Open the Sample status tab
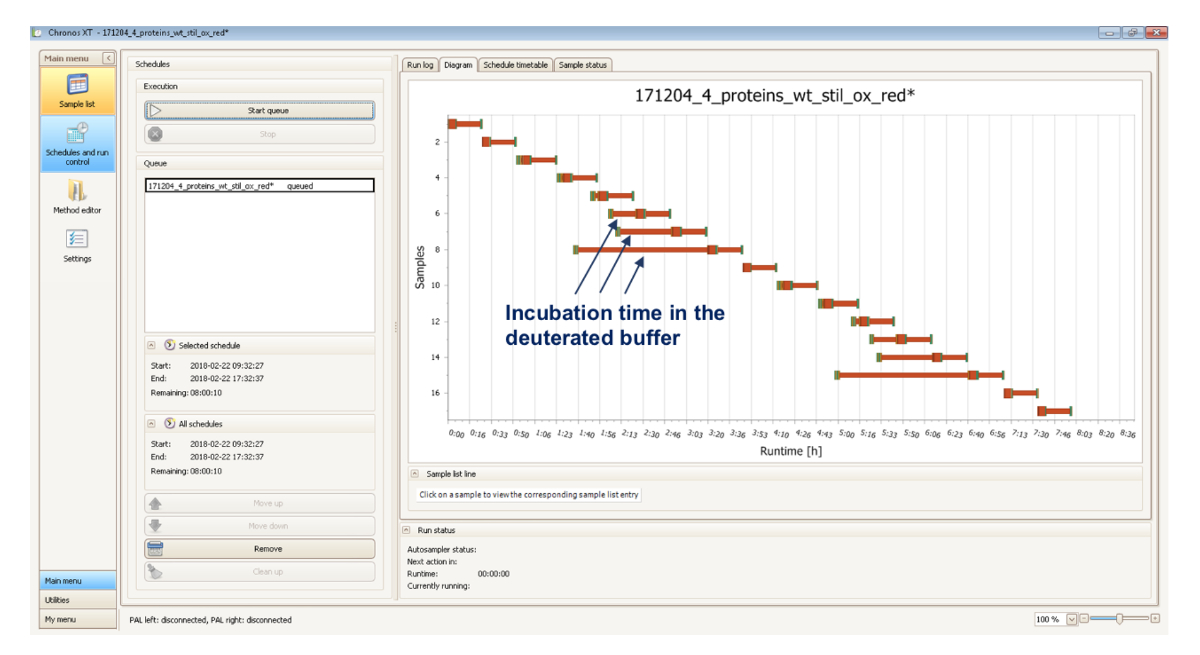This screenshot has height=655, width=1200. click(x=582, y=65)
